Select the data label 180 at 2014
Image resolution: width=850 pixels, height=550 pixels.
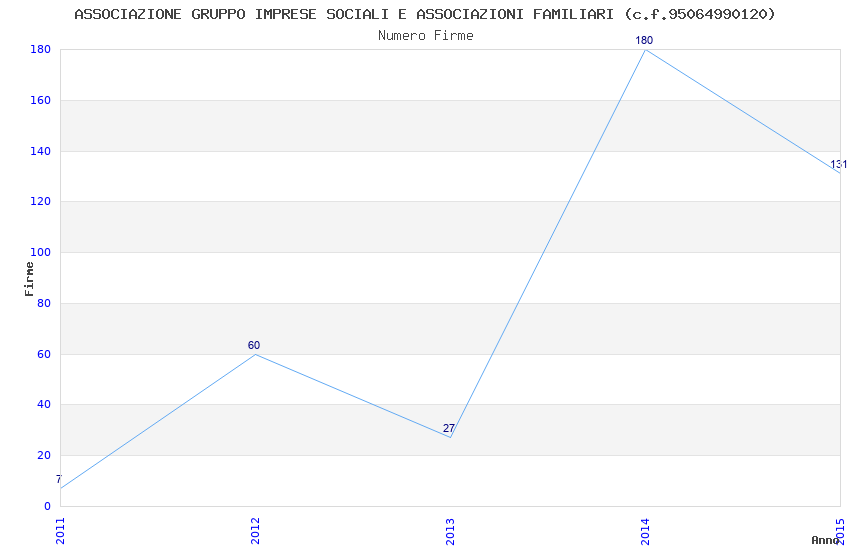[x=644, y=40]
